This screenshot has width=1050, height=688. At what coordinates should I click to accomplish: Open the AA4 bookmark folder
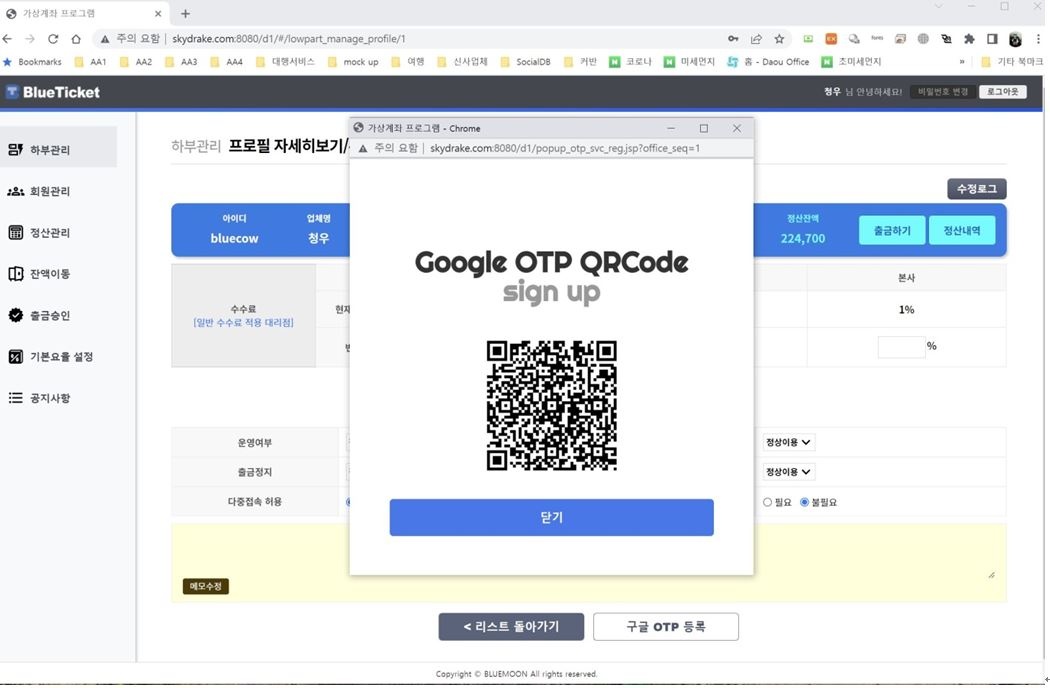pos(227,62)
